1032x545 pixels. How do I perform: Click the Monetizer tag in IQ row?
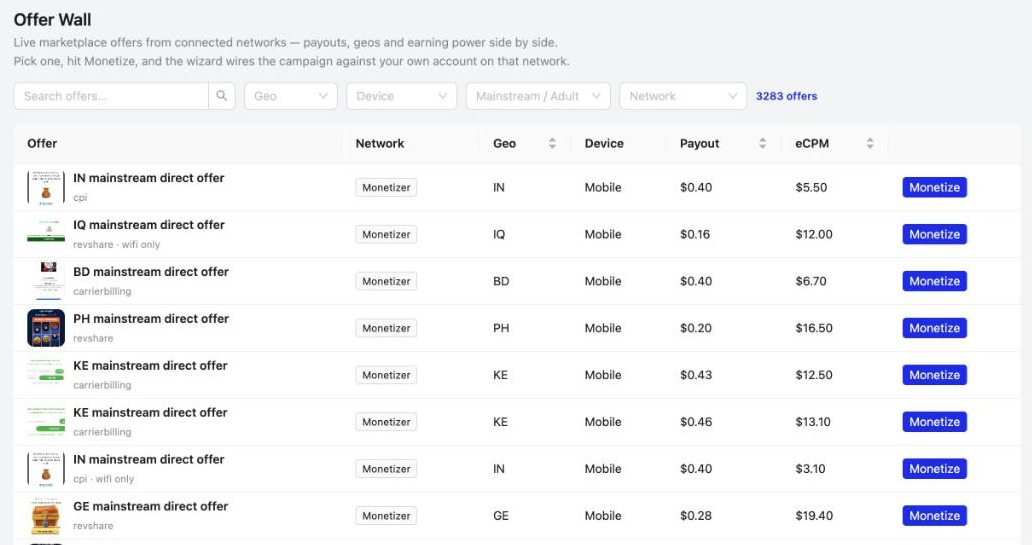pyautogui.click(x=386, y=234)
